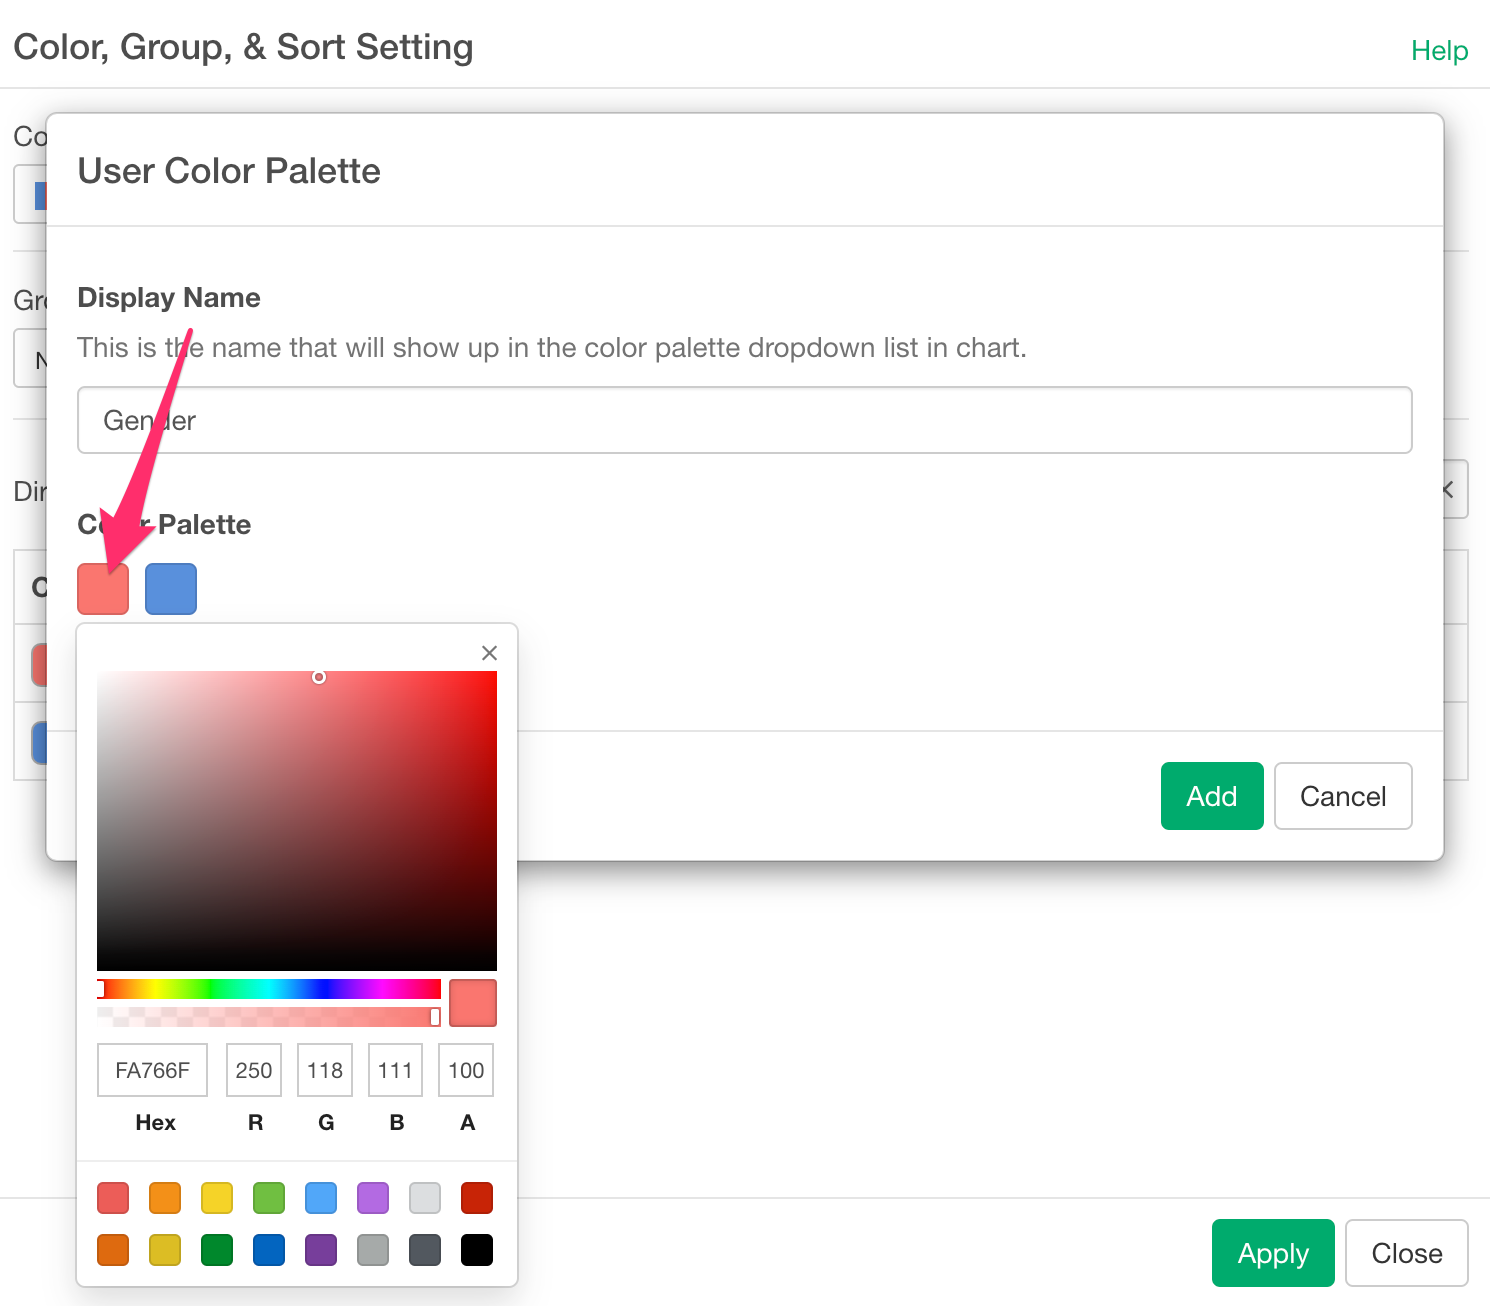
Task: Pick the light green preset swatch
Action: click(269, 1197)
